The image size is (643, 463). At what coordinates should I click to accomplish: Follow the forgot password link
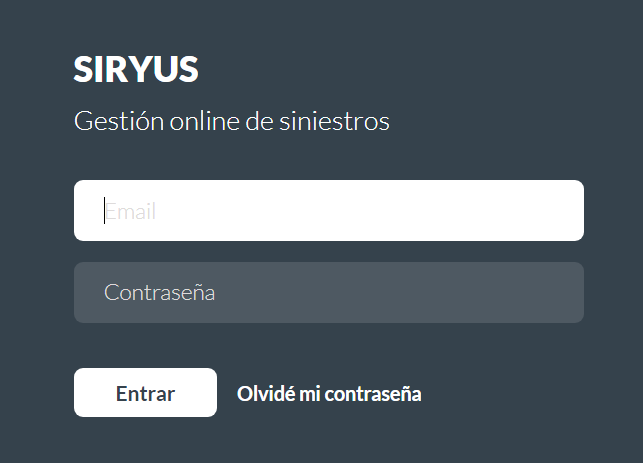(x=329, y=394)
